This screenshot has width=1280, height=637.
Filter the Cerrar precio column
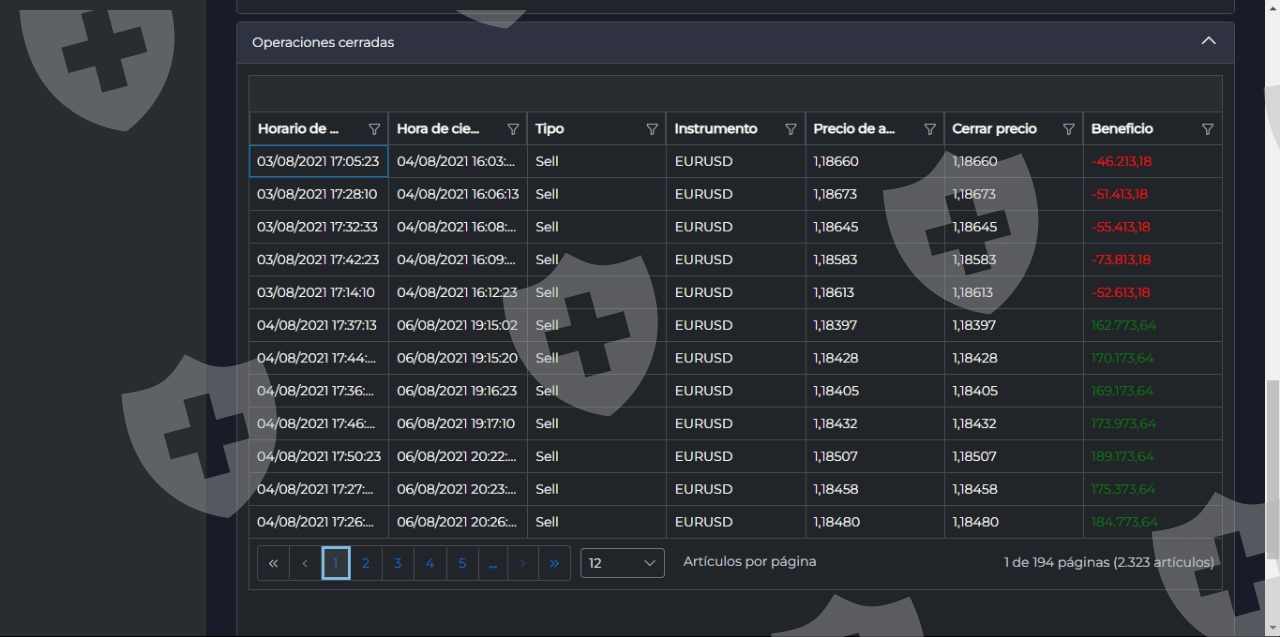click(1068, 129)
